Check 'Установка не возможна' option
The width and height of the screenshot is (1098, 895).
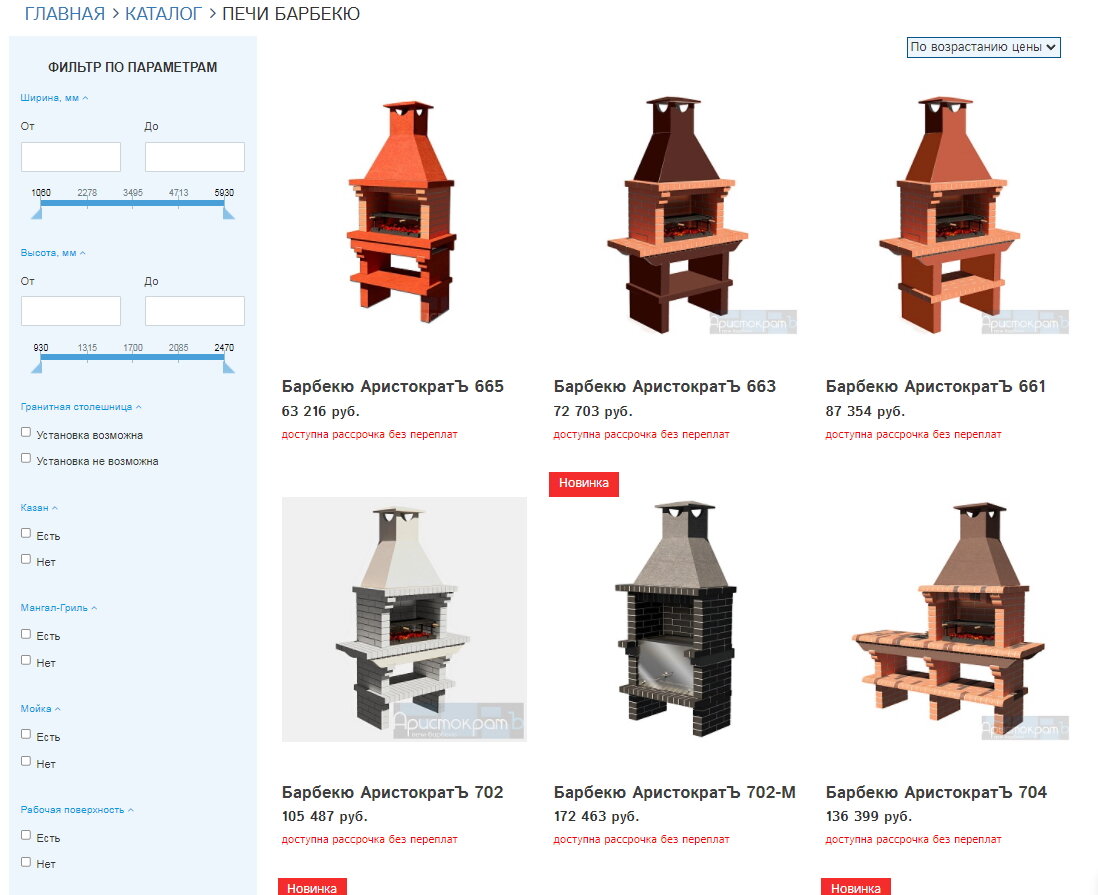(26, 459)
